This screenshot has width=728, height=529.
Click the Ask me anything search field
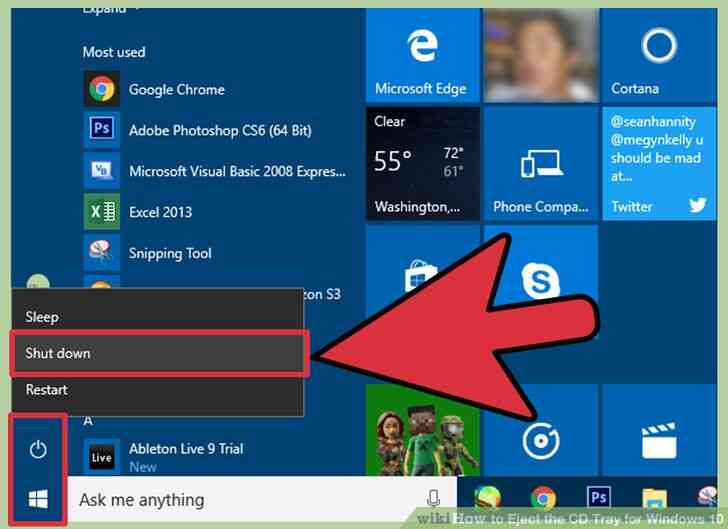[x=262, y=500]
